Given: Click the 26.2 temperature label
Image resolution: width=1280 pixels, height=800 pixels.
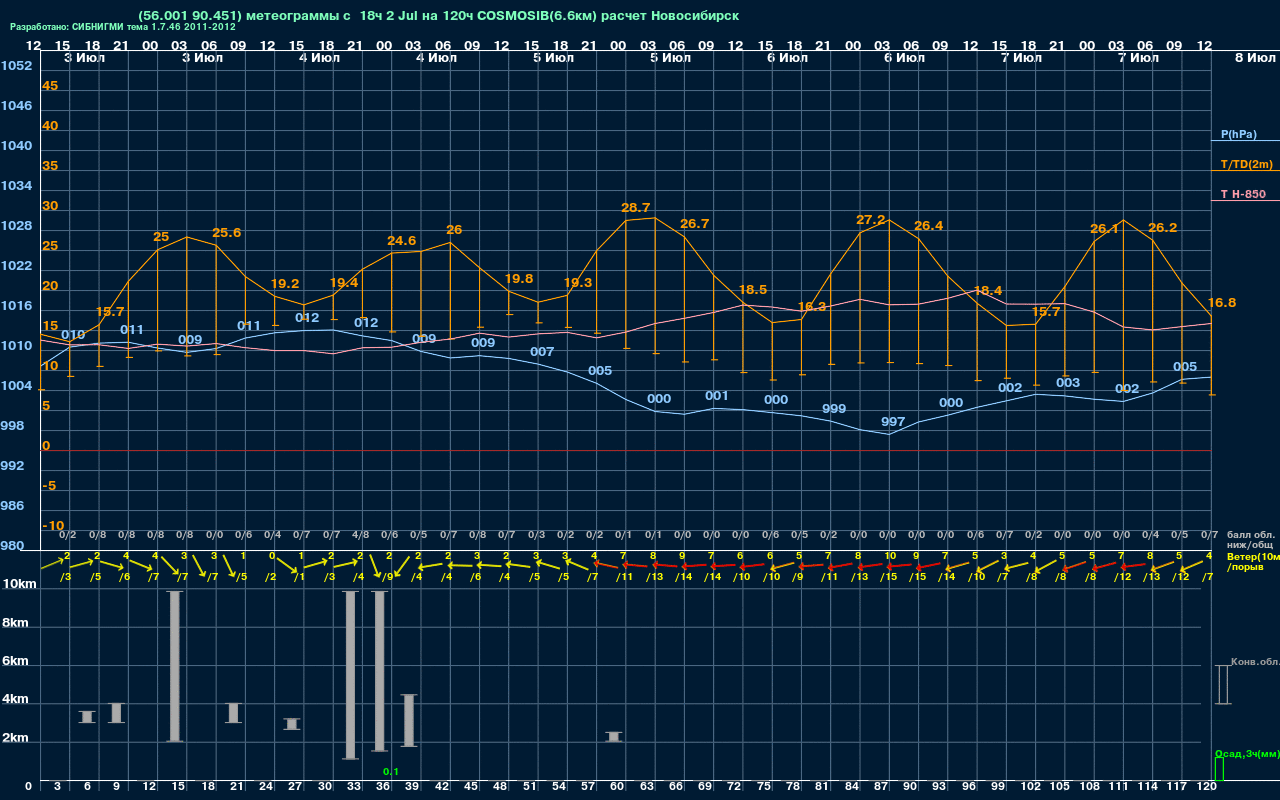Looking at the screenshot, I should [x=1162, y=228].
